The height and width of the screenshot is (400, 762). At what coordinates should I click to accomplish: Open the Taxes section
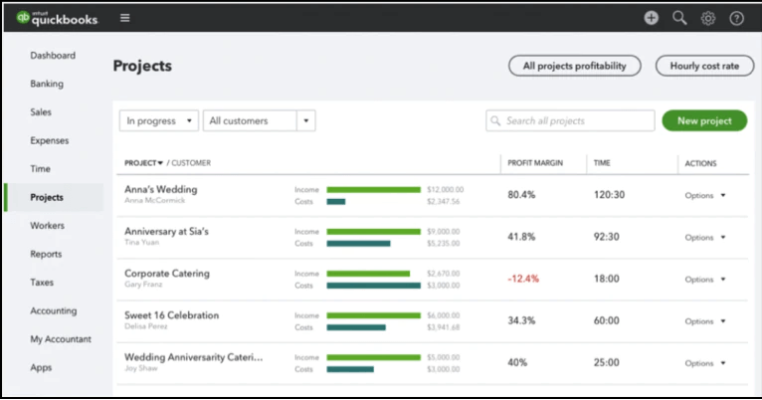tap(42, 282)
